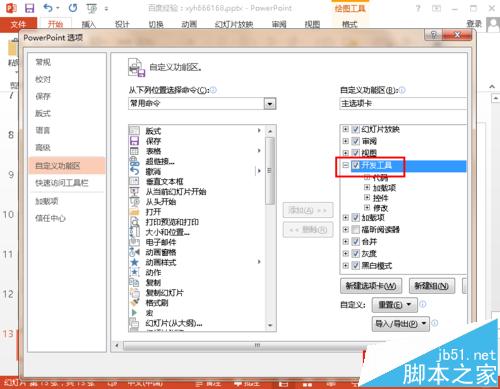500x389 pixels.
Task: Click the 新建选项卡 button
Action: pos(371,286)
